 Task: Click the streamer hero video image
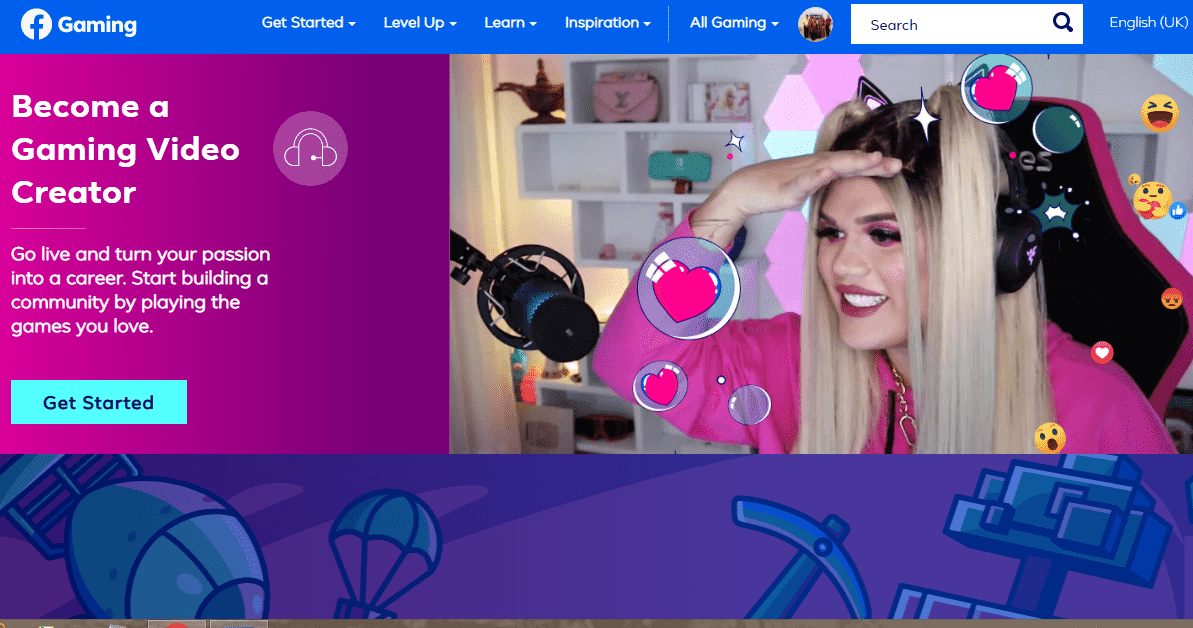click(821, 254)
